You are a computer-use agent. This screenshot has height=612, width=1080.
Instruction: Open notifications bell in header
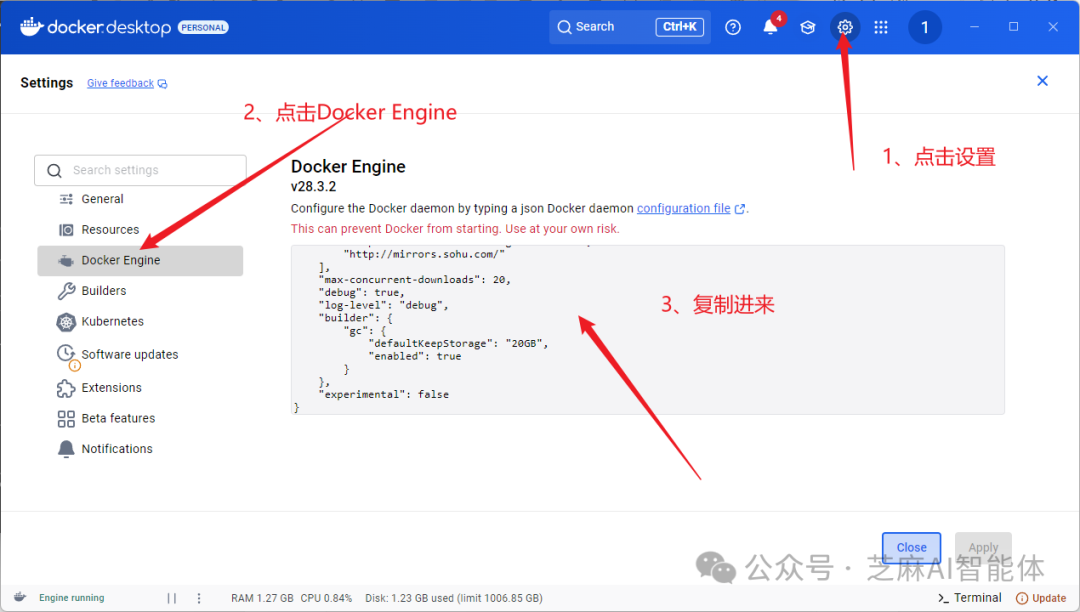pos(770,27)
